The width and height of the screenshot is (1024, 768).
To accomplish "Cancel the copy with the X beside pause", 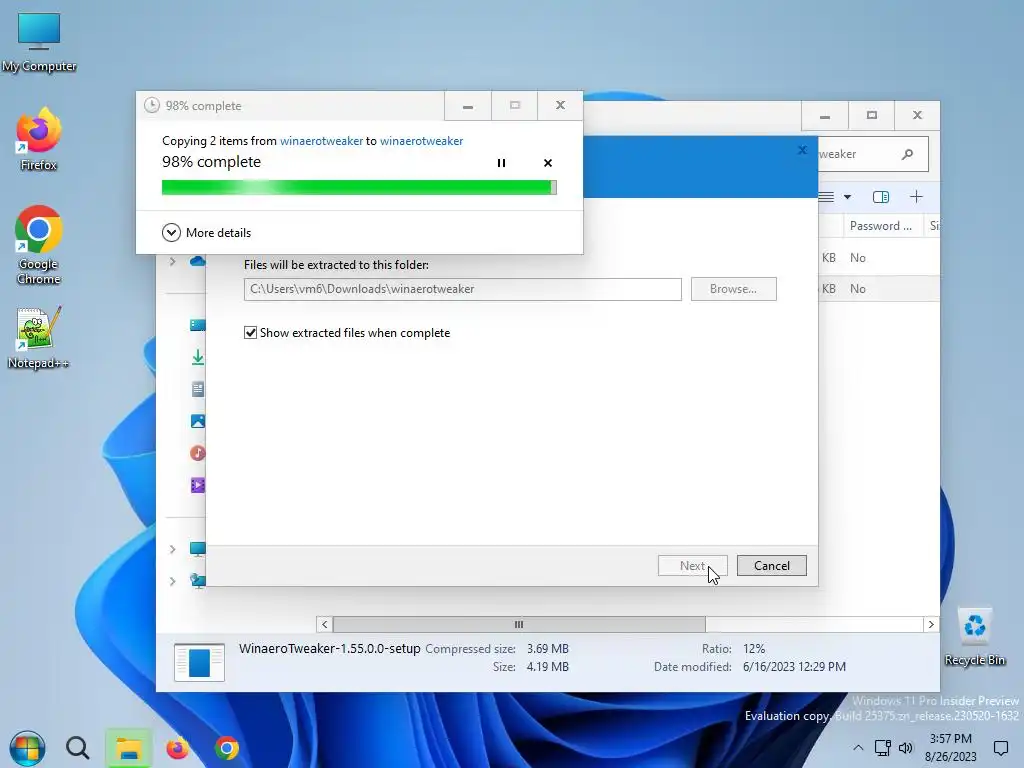I will click(548, 163).
